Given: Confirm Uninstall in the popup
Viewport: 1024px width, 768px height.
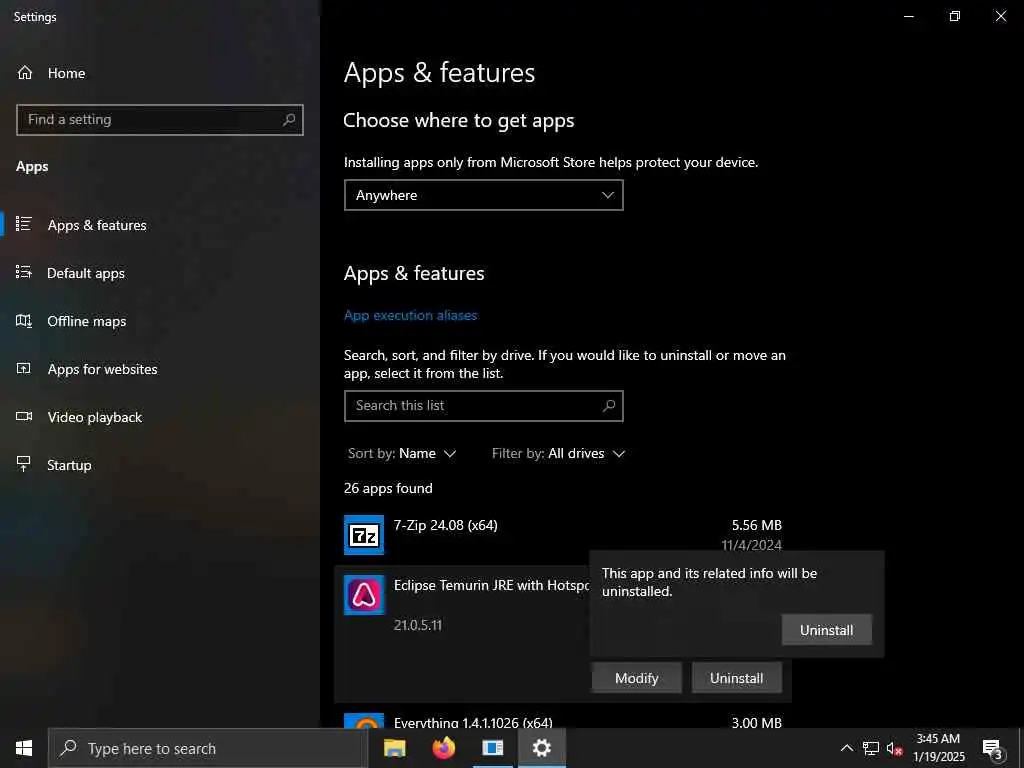Looking at the screenshot, I should pyautogui.click(x=826, y=630).
